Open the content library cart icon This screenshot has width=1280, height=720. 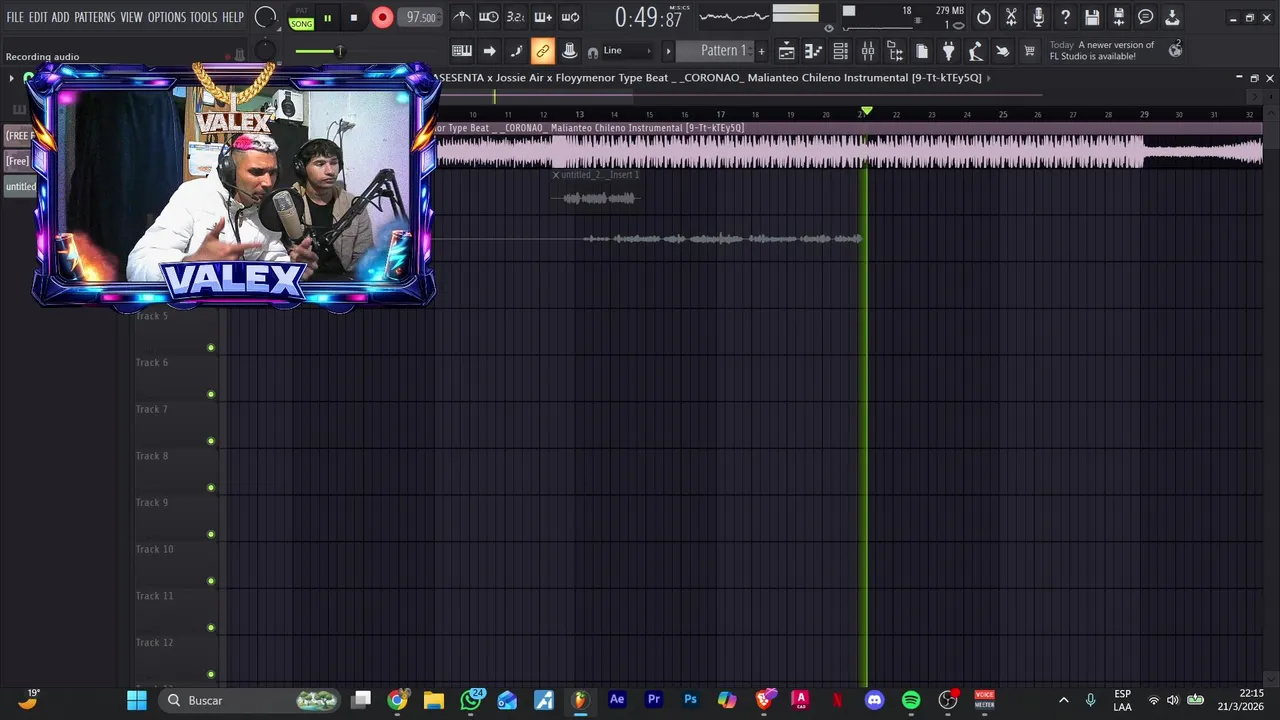[1030, 51]
